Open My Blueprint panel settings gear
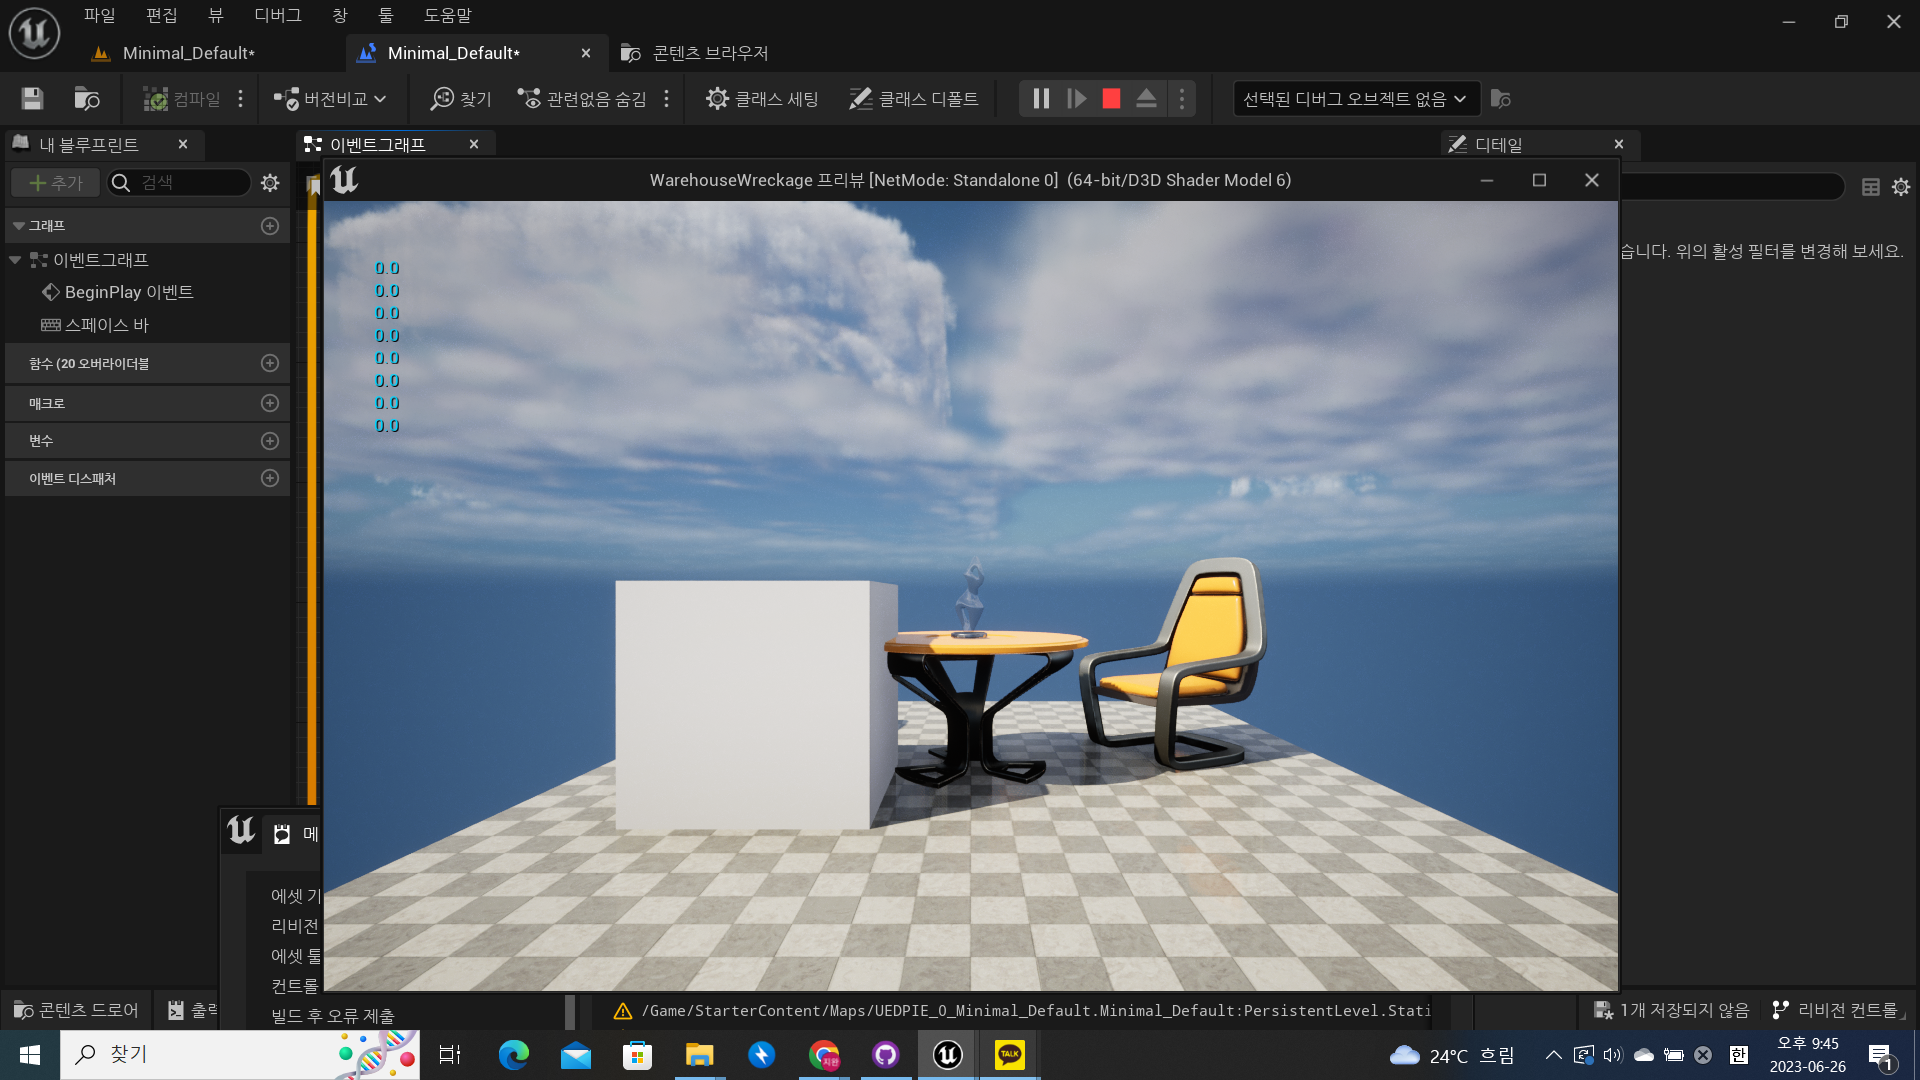1920x1080 pixels. point(270,183)
